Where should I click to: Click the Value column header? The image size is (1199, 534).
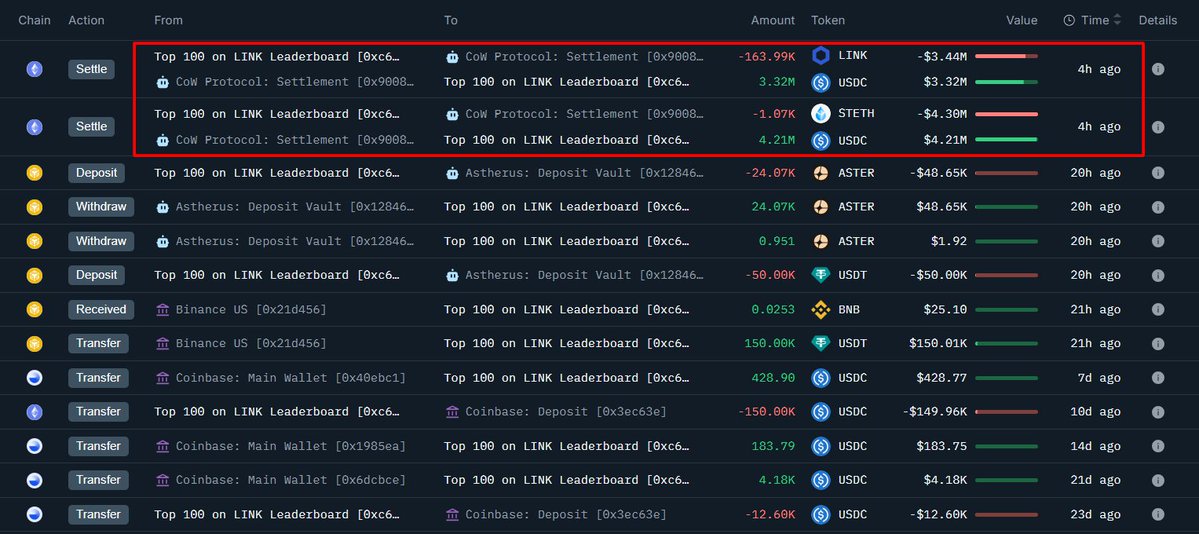[x=1022, y=20]
